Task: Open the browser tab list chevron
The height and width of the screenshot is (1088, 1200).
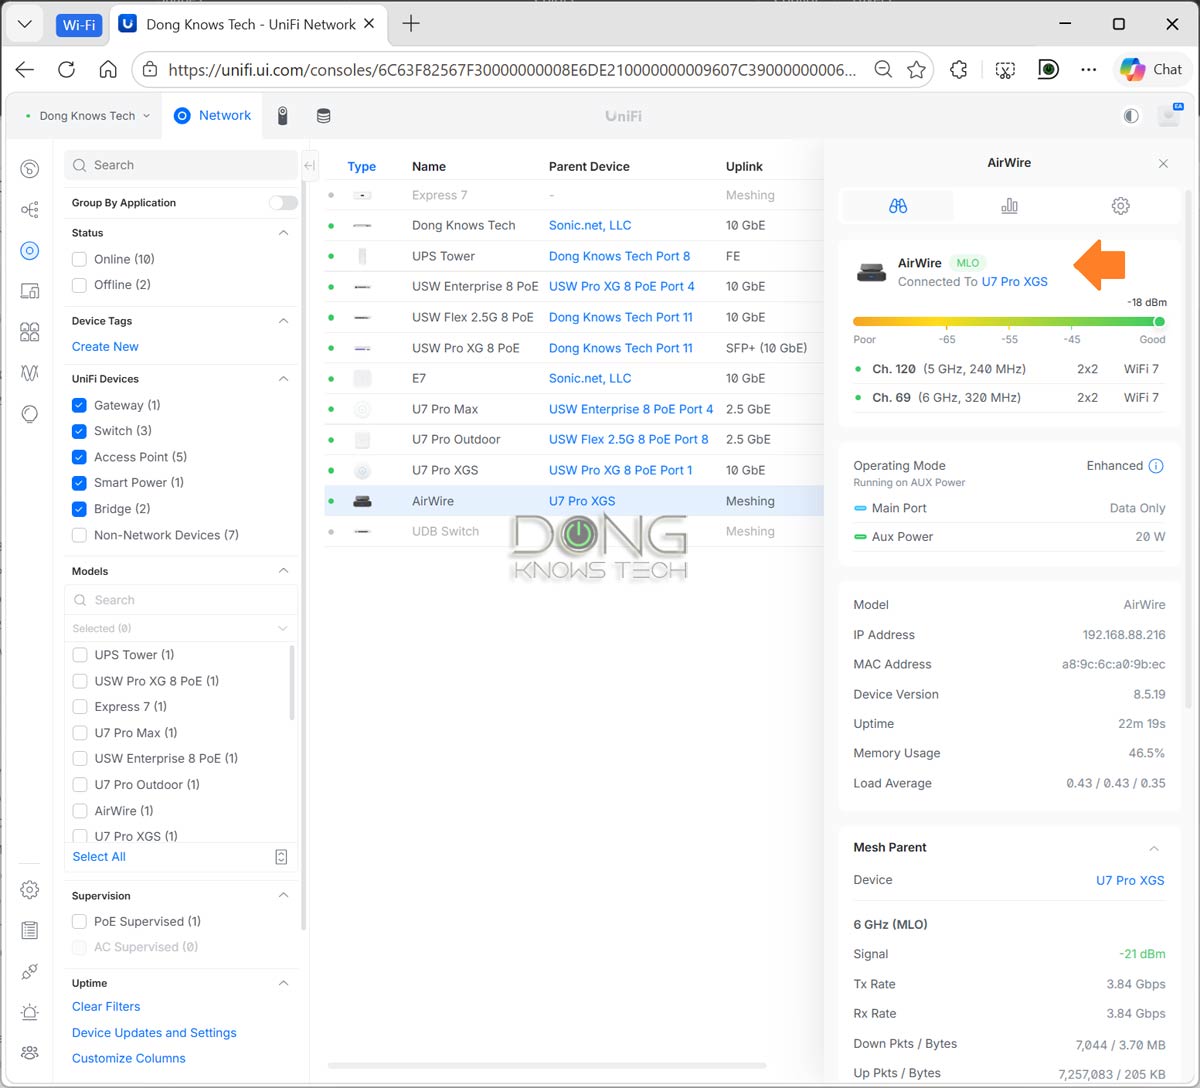Action: point(25,24)
